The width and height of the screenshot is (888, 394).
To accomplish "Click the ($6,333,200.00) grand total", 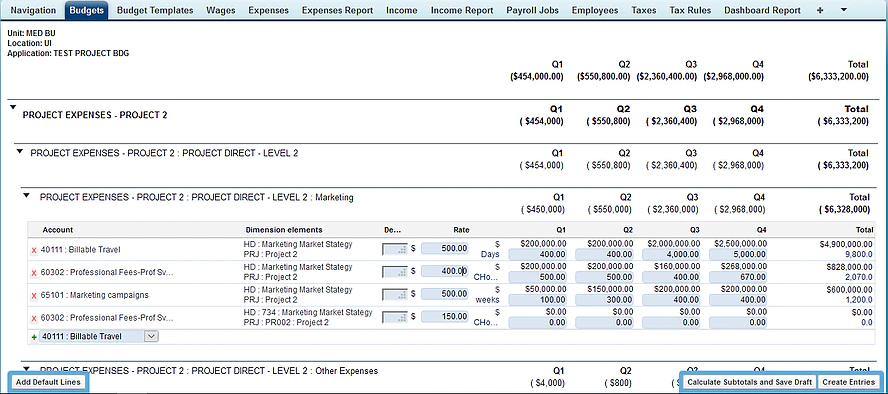I will click(x=838, y=76).
